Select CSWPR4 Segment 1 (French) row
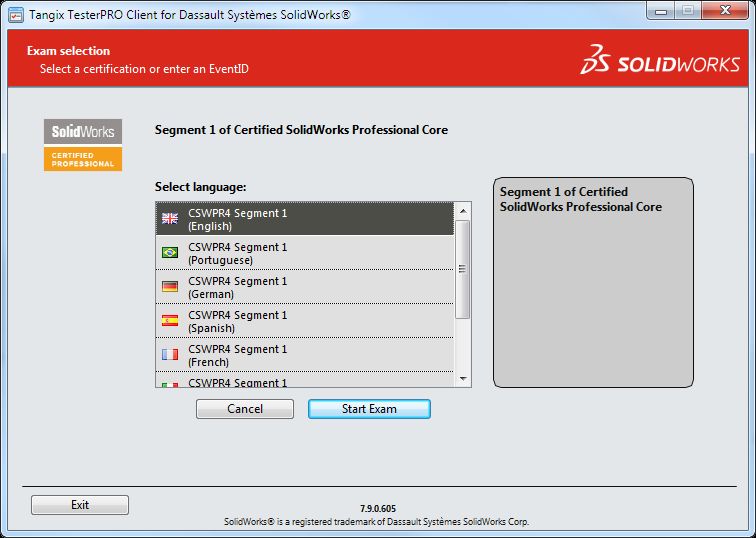 coord(304,355)
